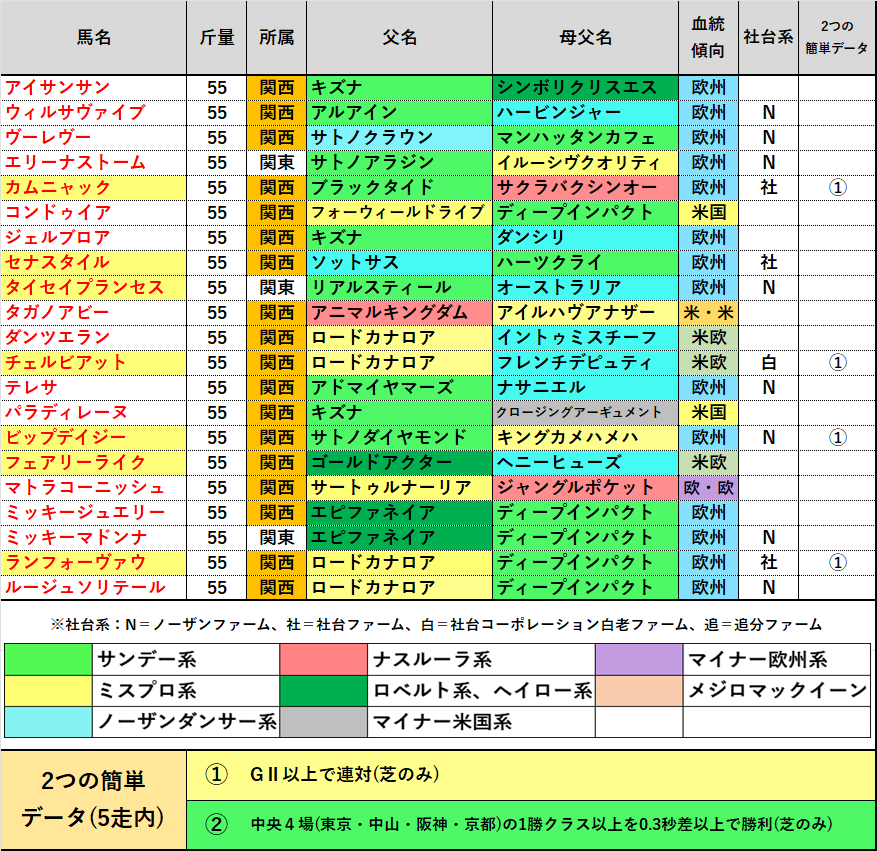Select horse name パラディレーヌ

[93, 413]
